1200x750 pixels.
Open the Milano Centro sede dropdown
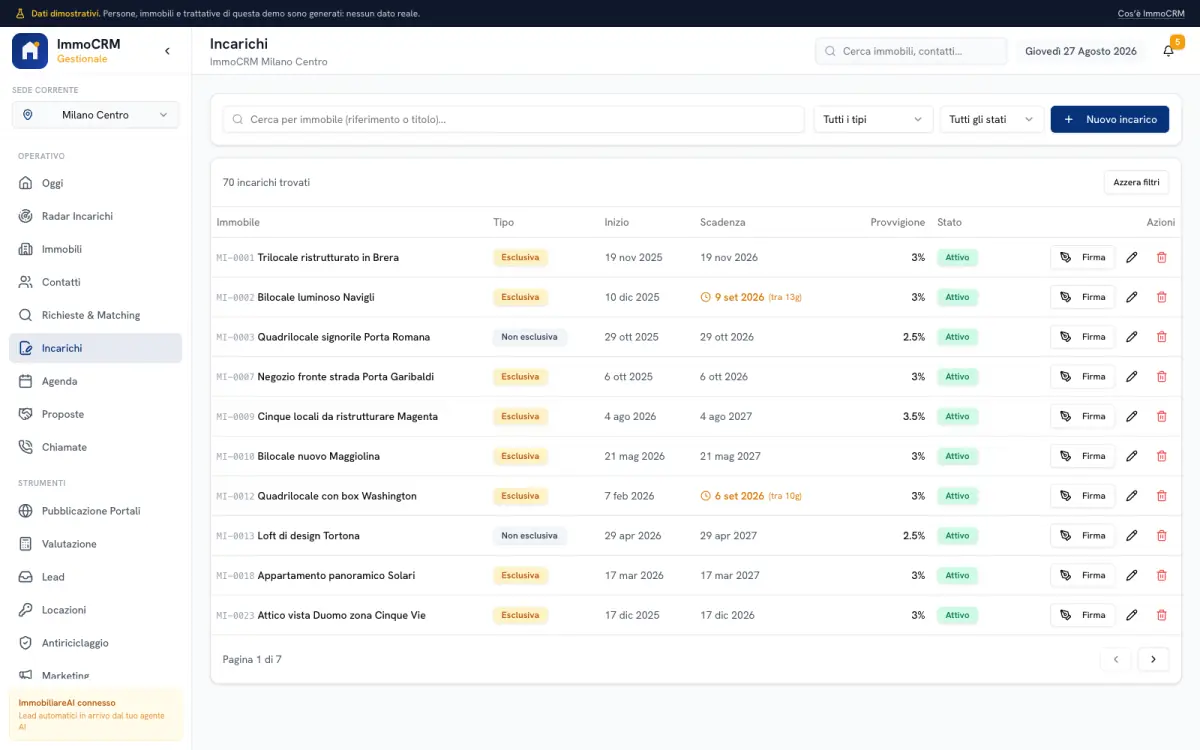pyautogui.click(x=96, y=115)
